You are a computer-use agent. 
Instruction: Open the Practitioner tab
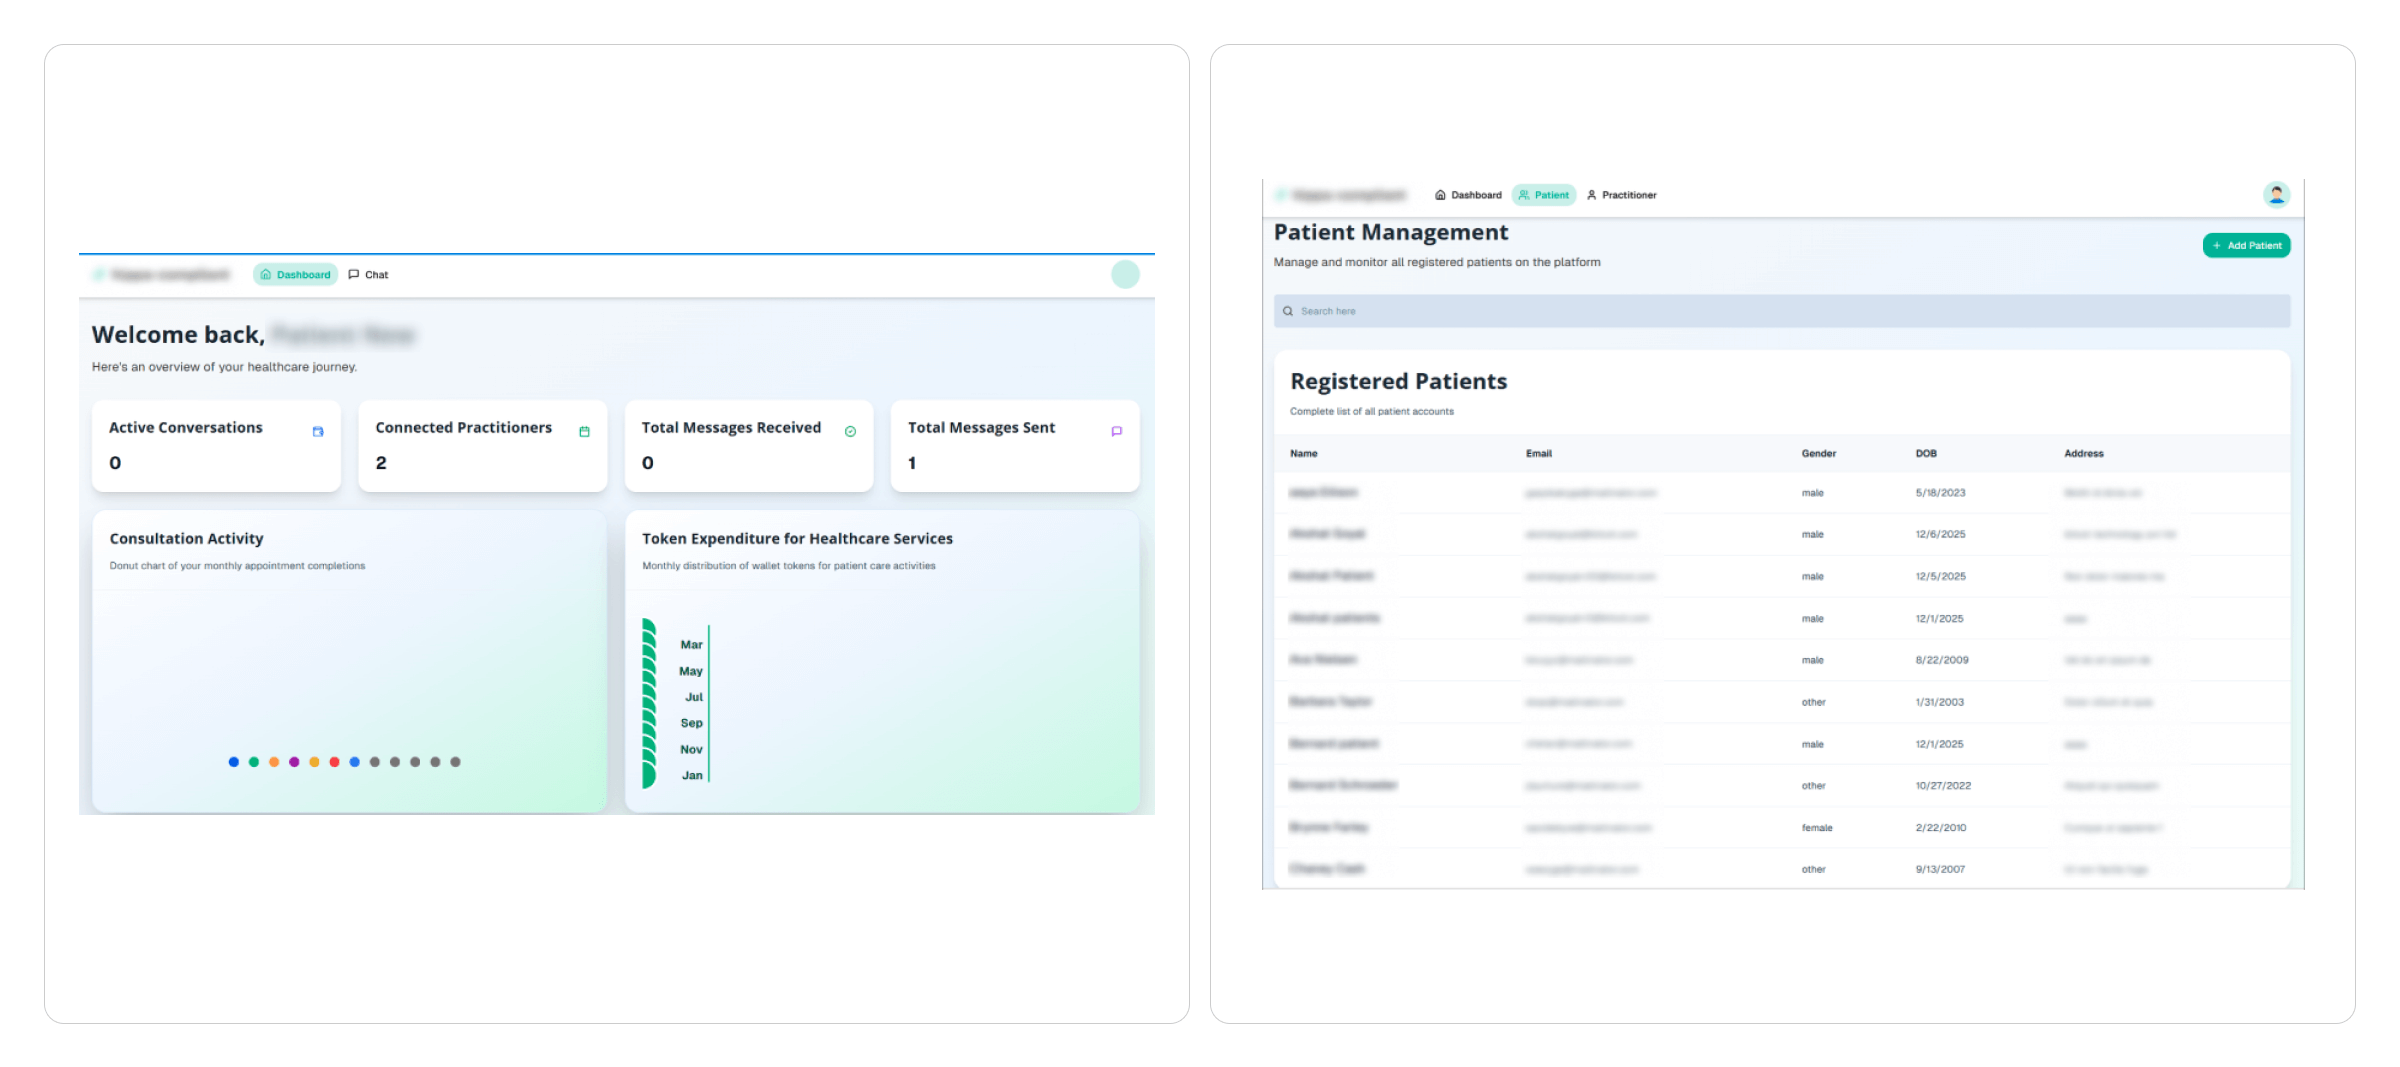click(x=1622, y=195)
